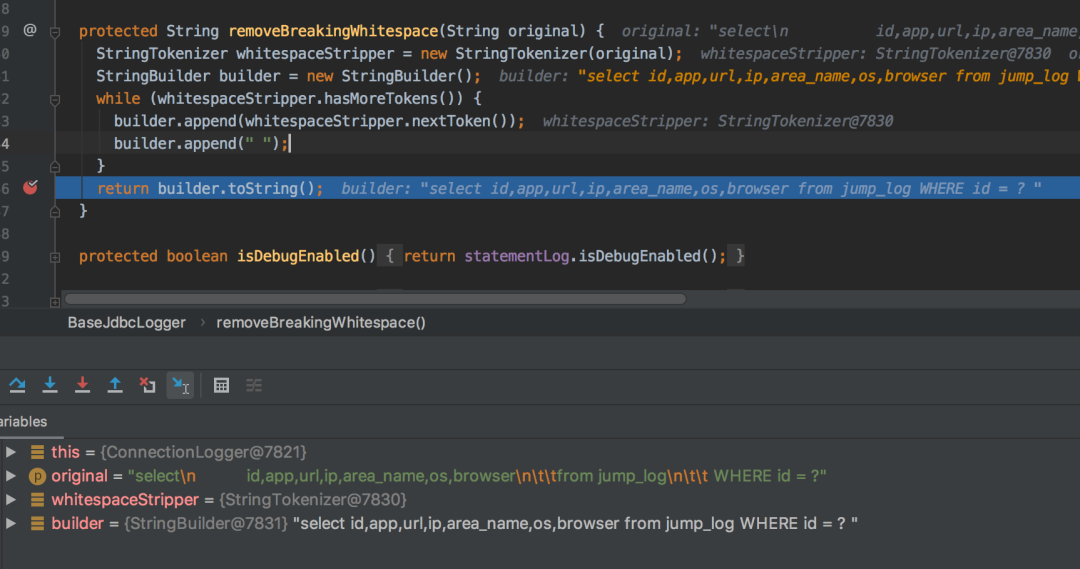The image size is (1080, 569).
Task: Open the Evaluate Expression calculator icon
Action: coord(221,386)
